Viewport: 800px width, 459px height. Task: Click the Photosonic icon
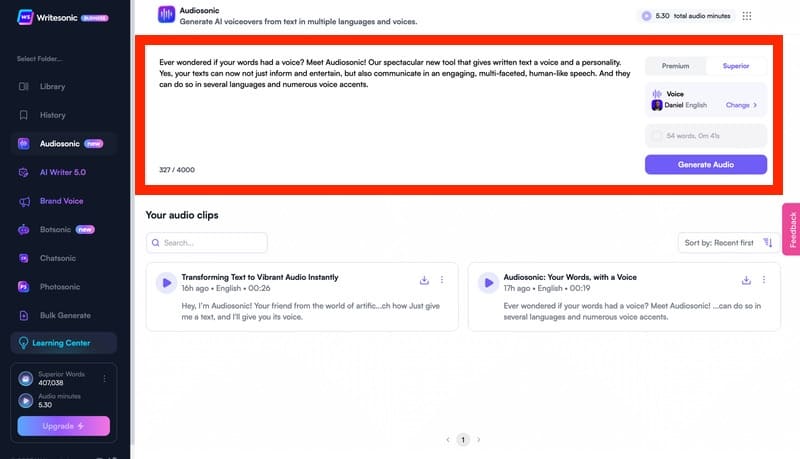click(x=23, y=287)
